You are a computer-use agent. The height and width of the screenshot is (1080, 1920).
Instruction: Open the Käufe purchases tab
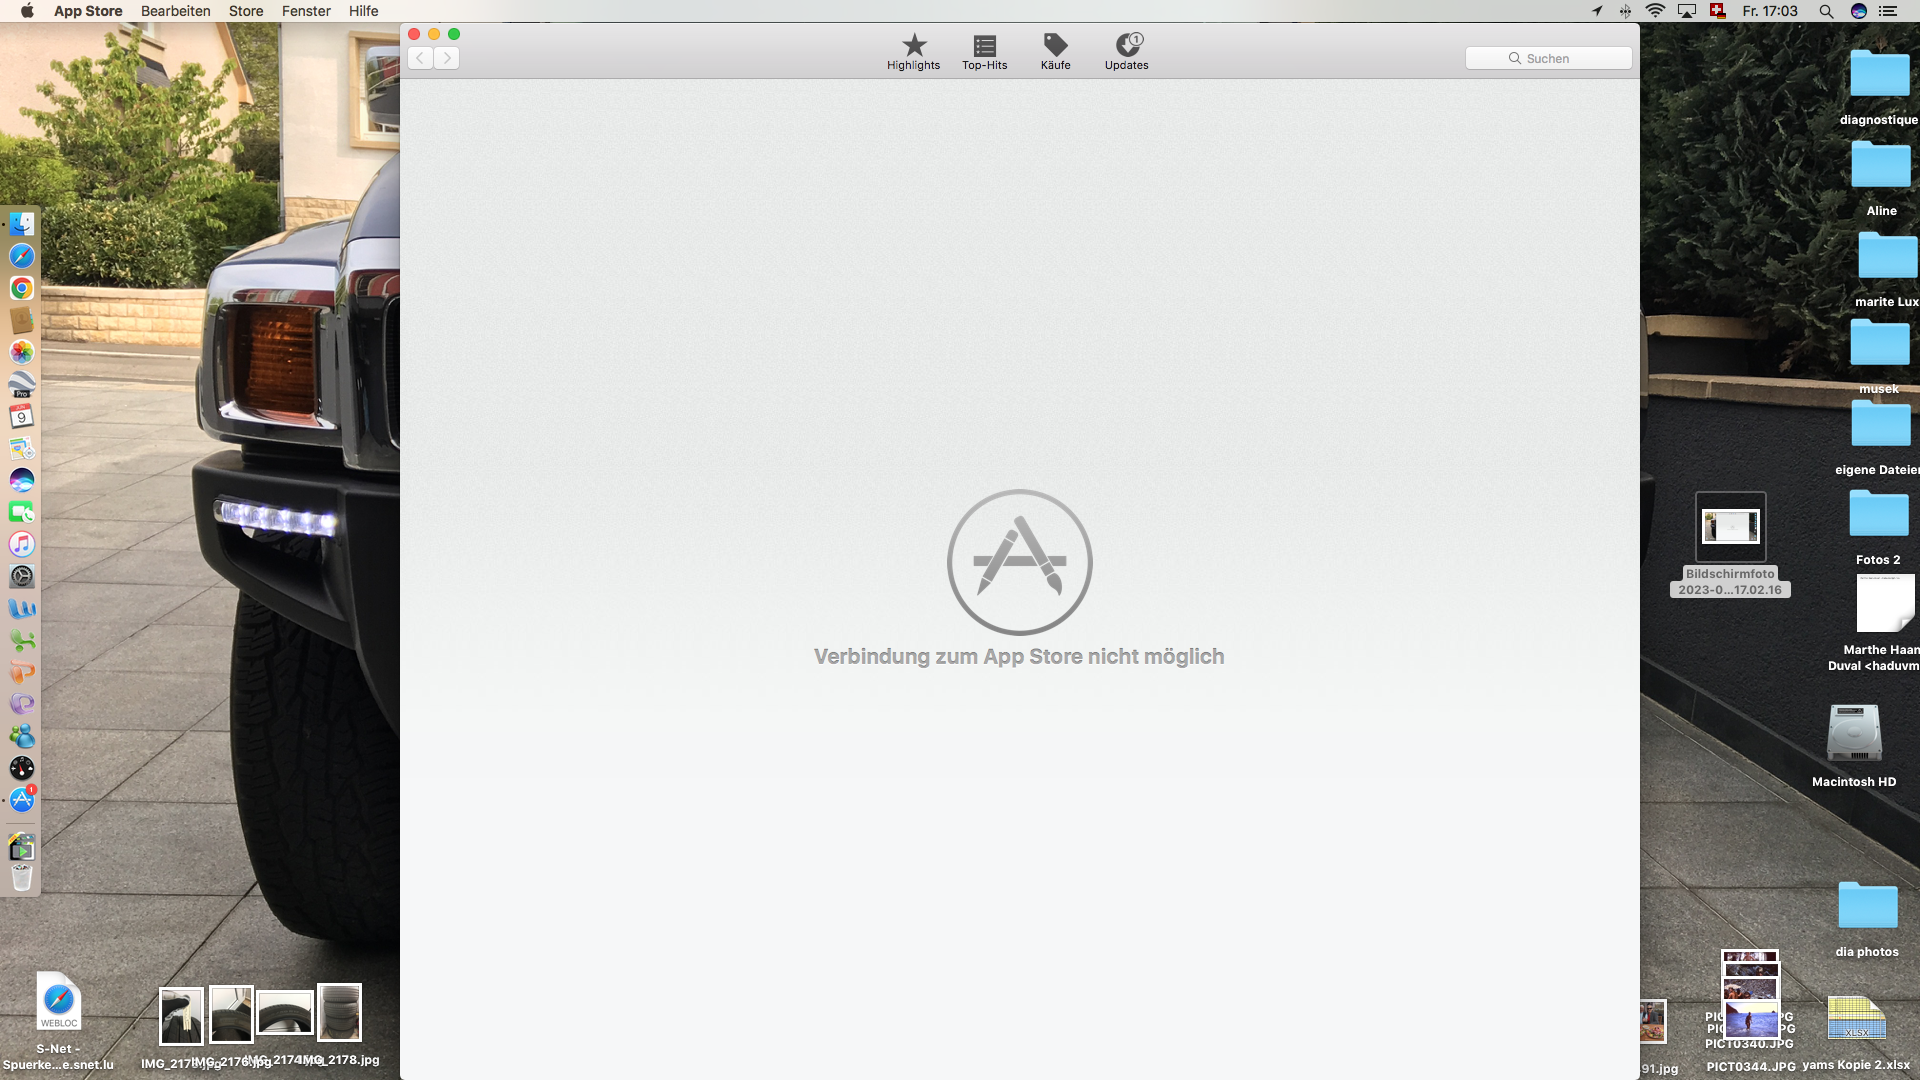(x=1055, y=52)
